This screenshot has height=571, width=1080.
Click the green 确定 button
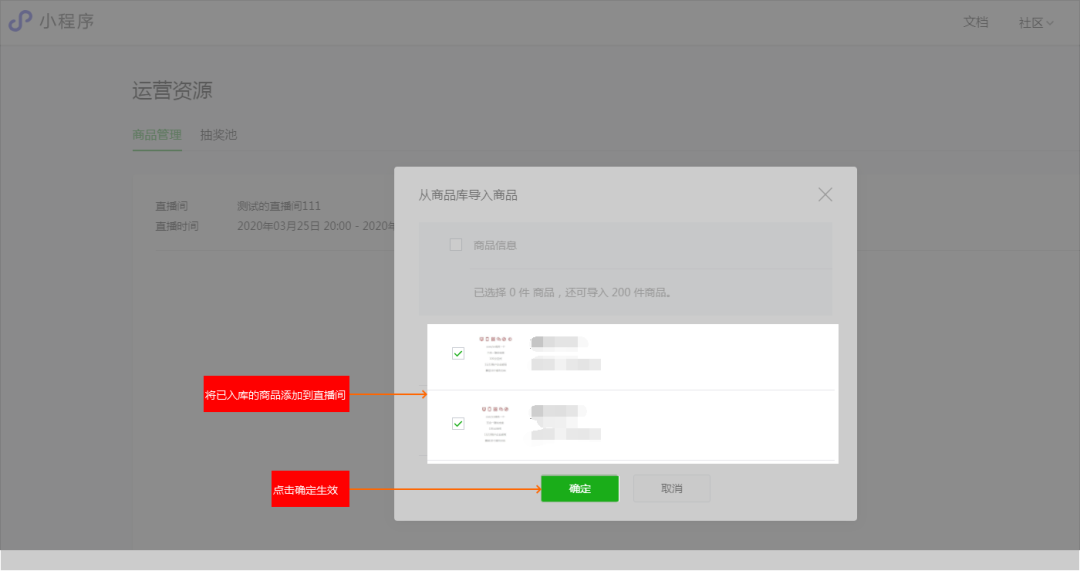(x=580, y=488)
